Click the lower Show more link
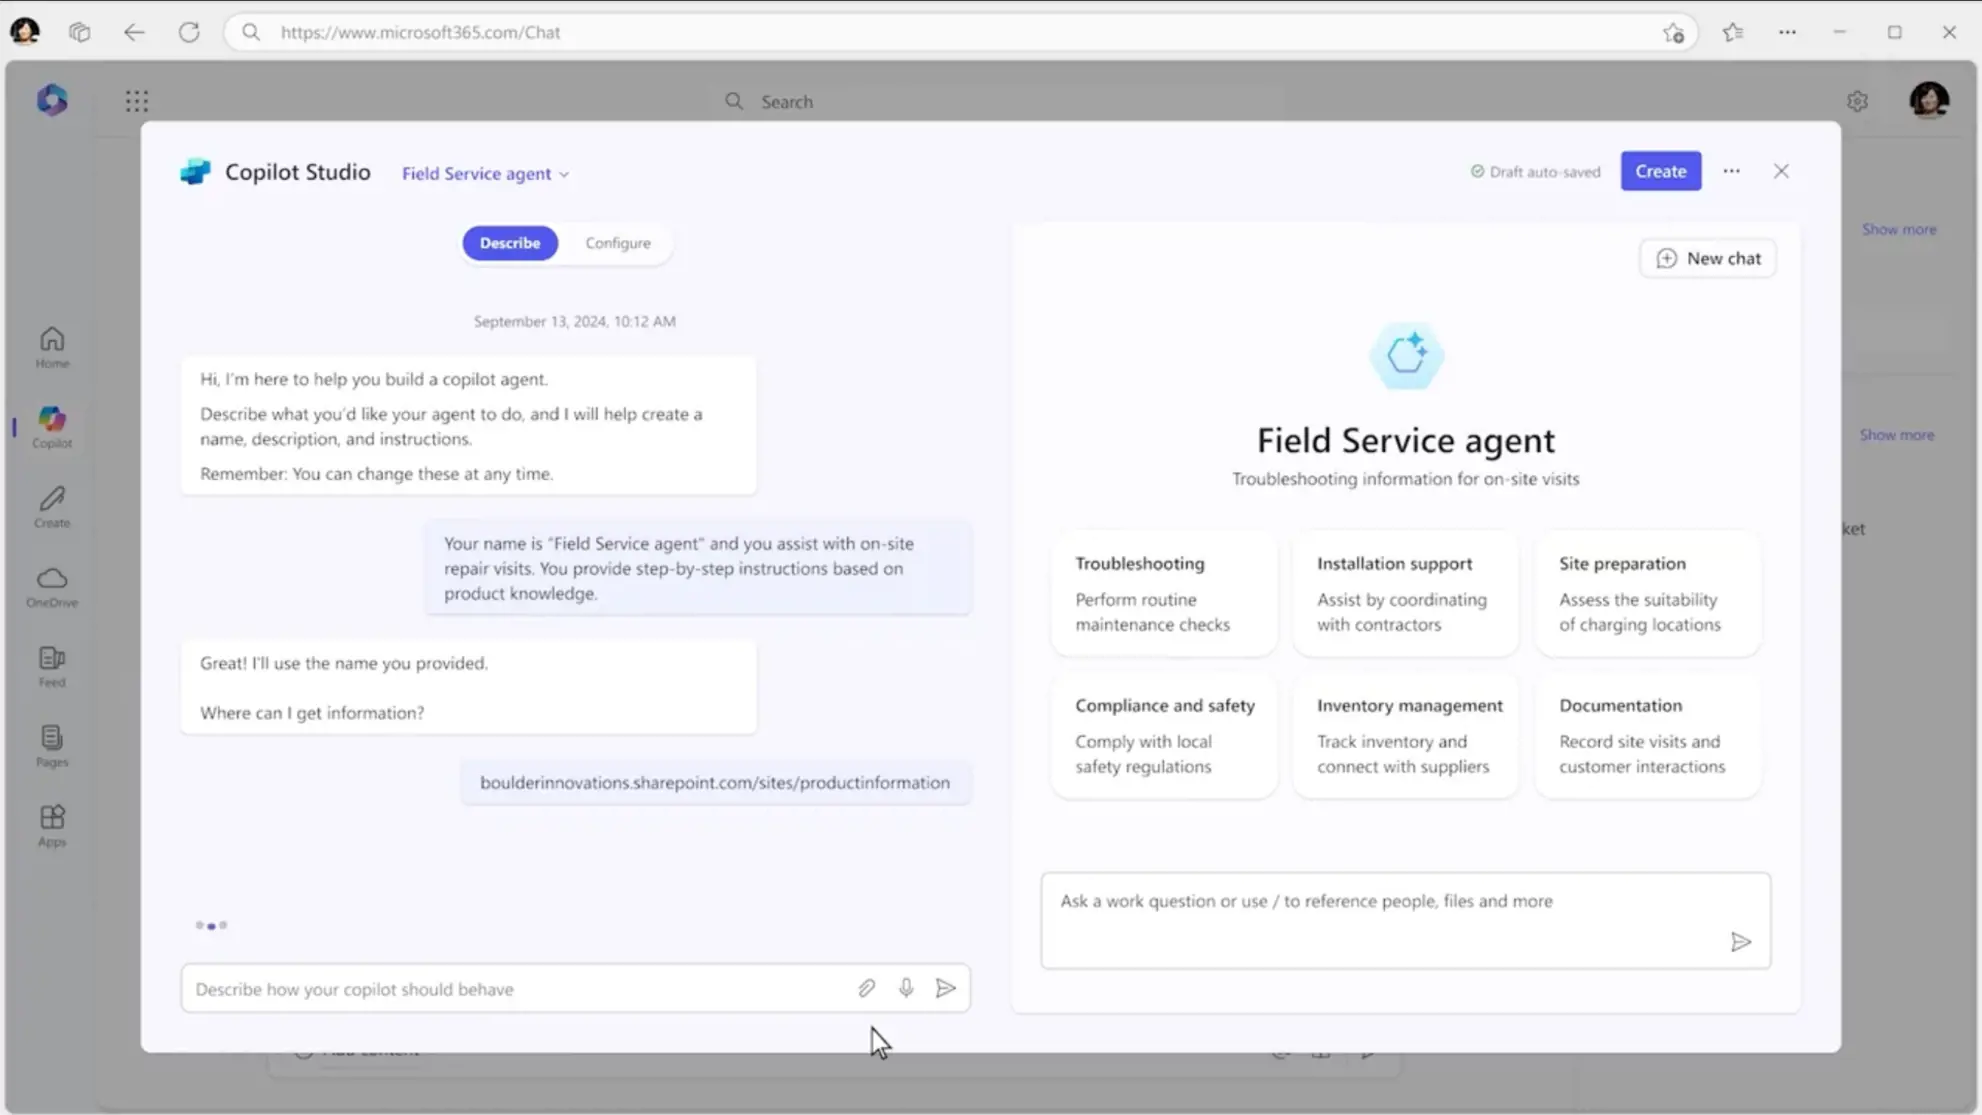This screenshot has height=1115, width=1982. (x=1896, y=435)
